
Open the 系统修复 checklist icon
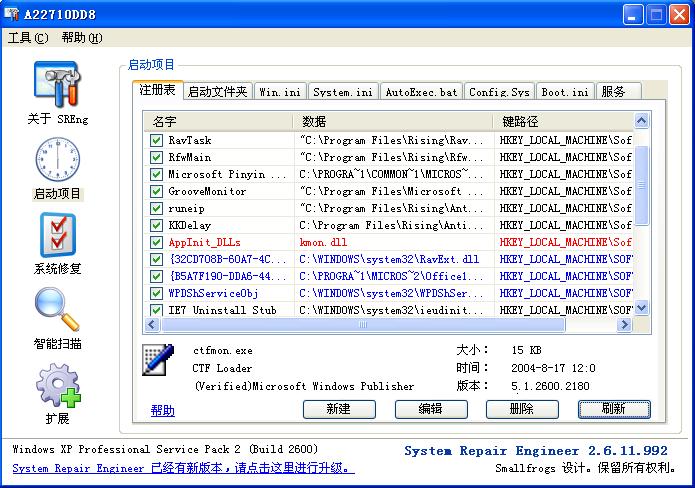(58, 236)
